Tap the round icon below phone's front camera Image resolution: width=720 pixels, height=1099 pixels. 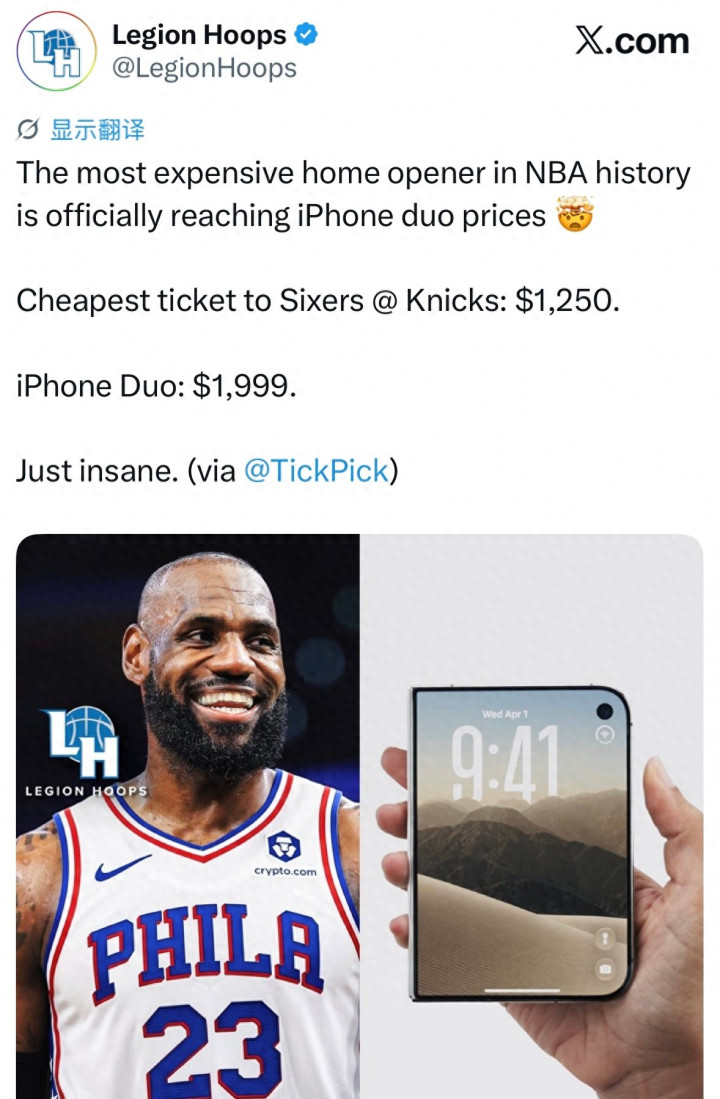[604, 734]
